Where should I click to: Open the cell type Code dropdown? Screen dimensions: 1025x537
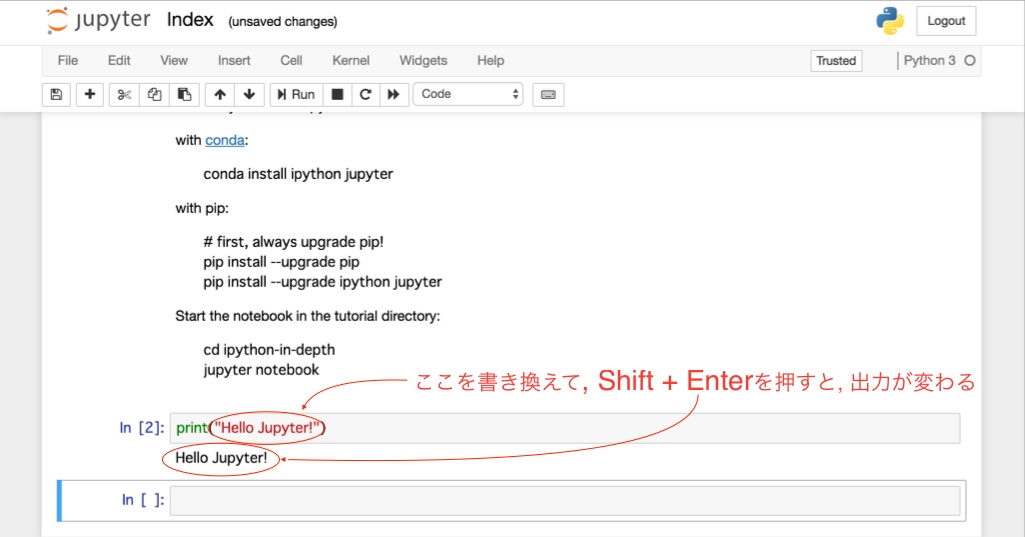468,94
